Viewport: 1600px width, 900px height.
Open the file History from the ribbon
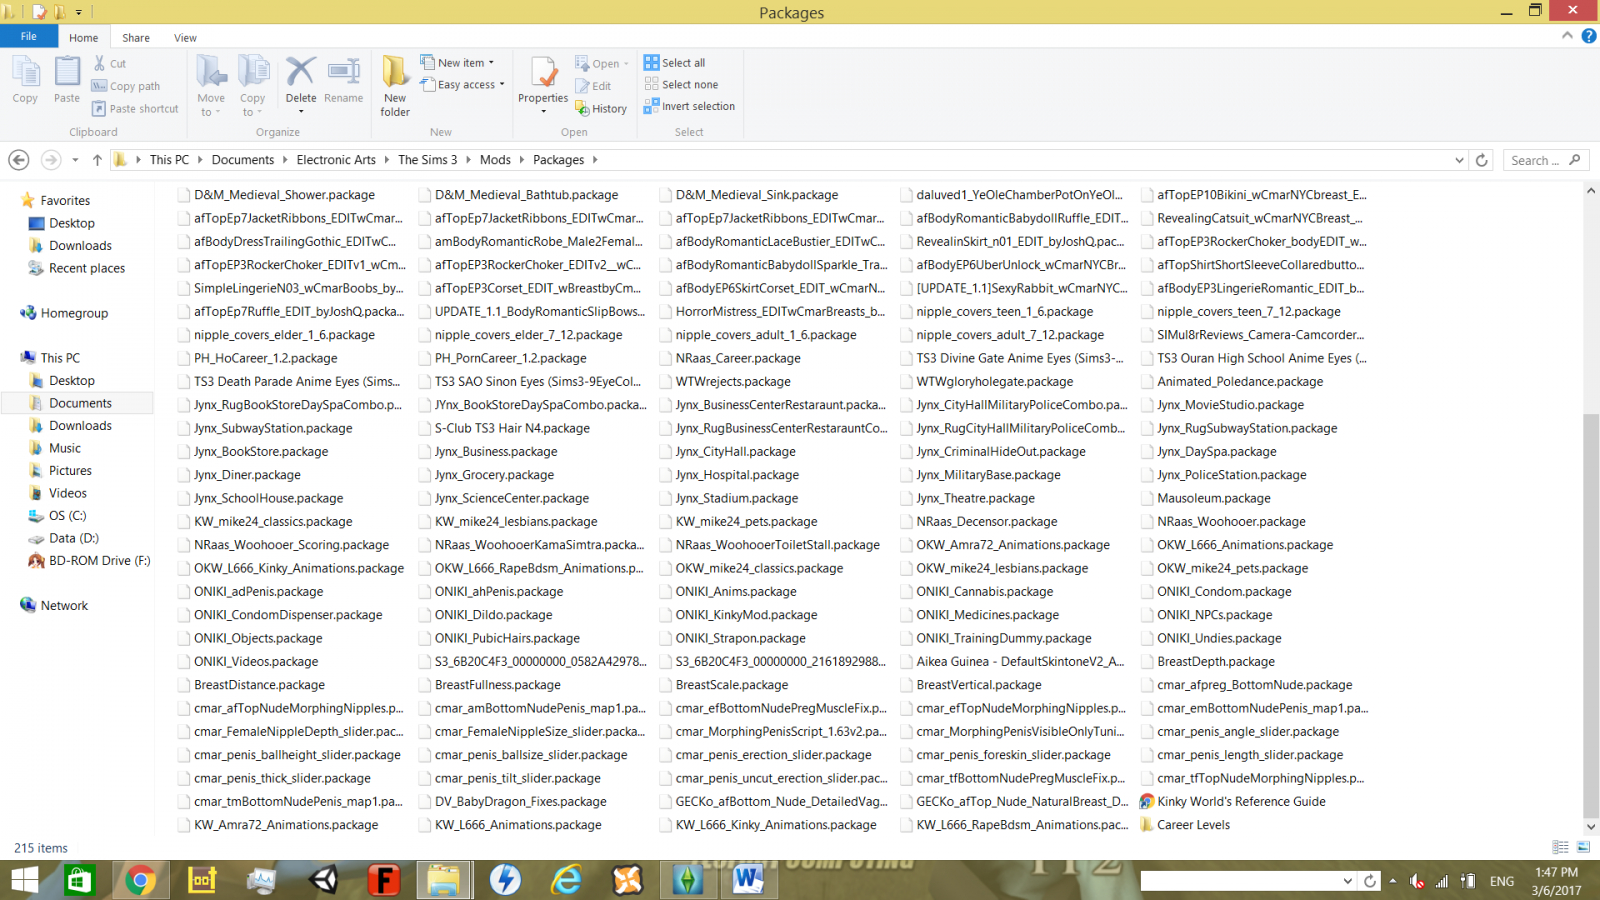[x=601, y=109]
